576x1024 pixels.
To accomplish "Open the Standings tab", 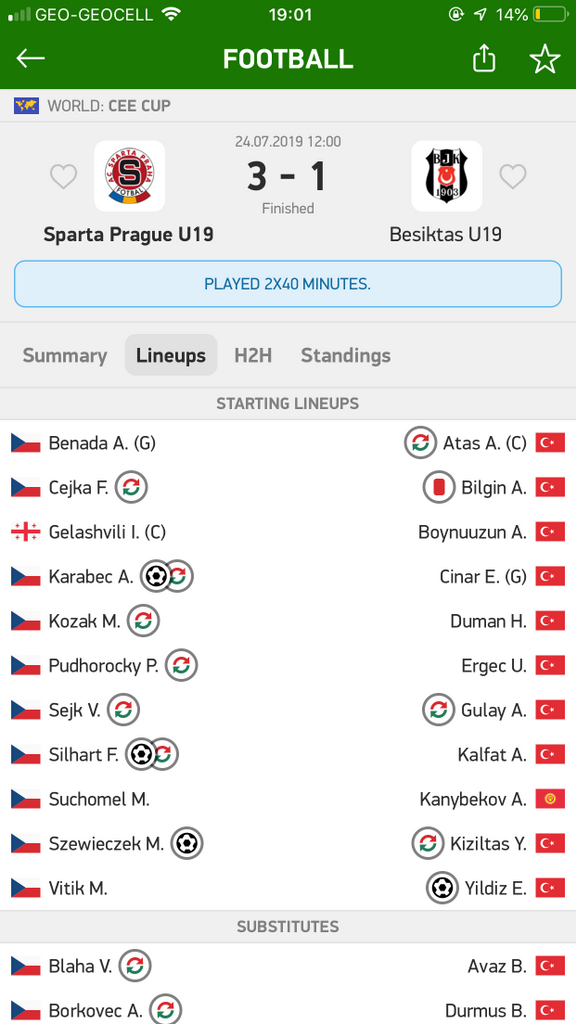I will click(345, 355).
